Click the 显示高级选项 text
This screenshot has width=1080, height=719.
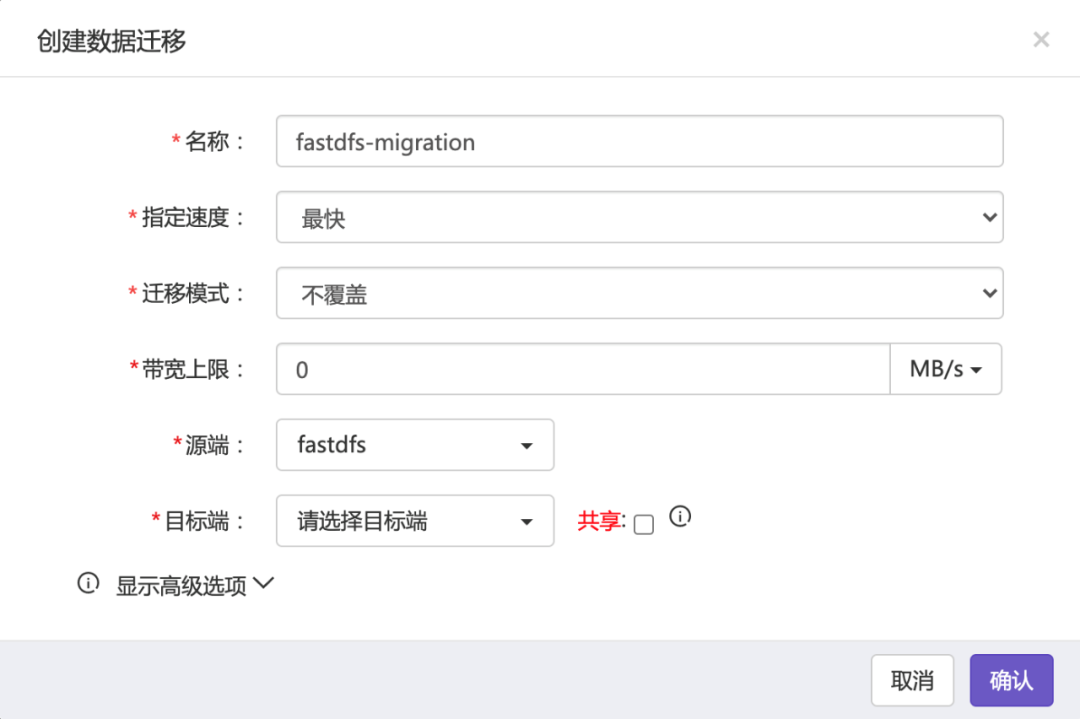tap(181, 586)
